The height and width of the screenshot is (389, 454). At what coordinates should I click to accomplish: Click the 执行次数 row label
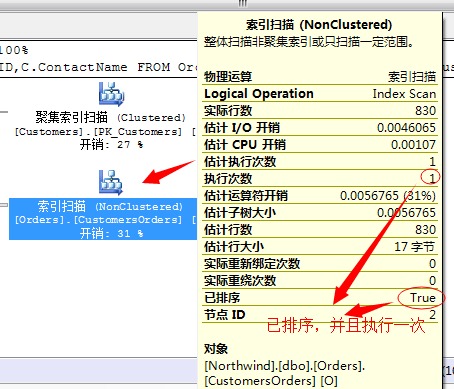tap(228, 179)
